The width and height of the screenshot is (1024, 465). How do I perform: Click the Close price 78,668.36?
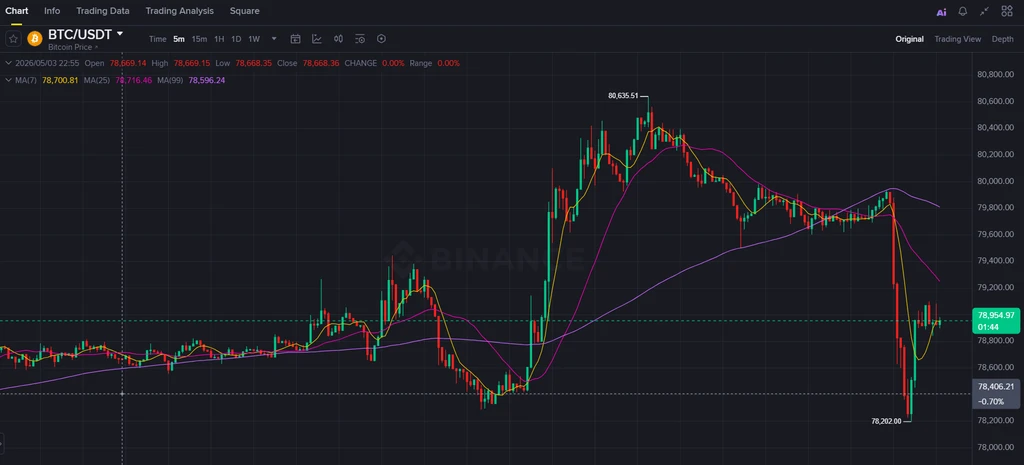321,63
